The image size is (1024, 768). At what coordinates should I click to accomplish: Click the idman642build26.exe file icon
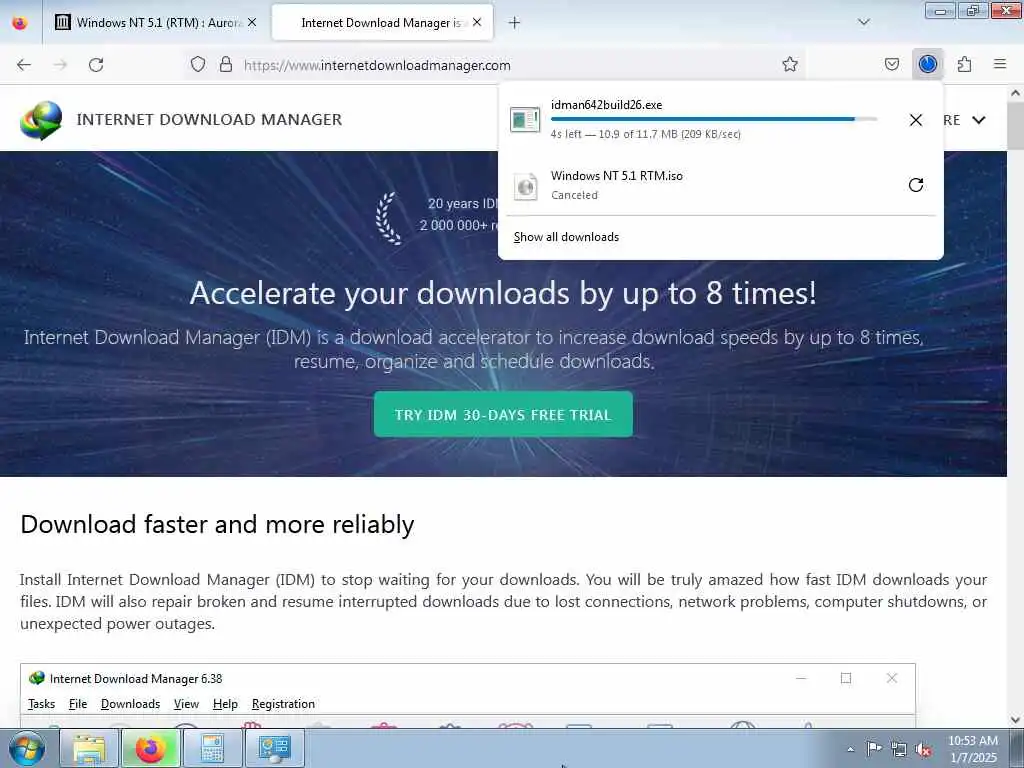click(525, 120)
